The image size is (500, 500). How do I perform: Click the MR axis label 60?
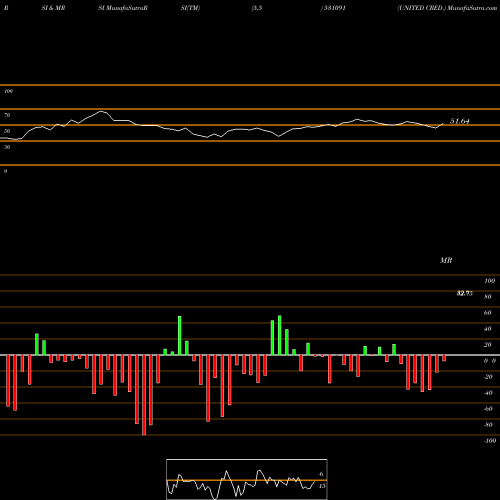[487, 313]
